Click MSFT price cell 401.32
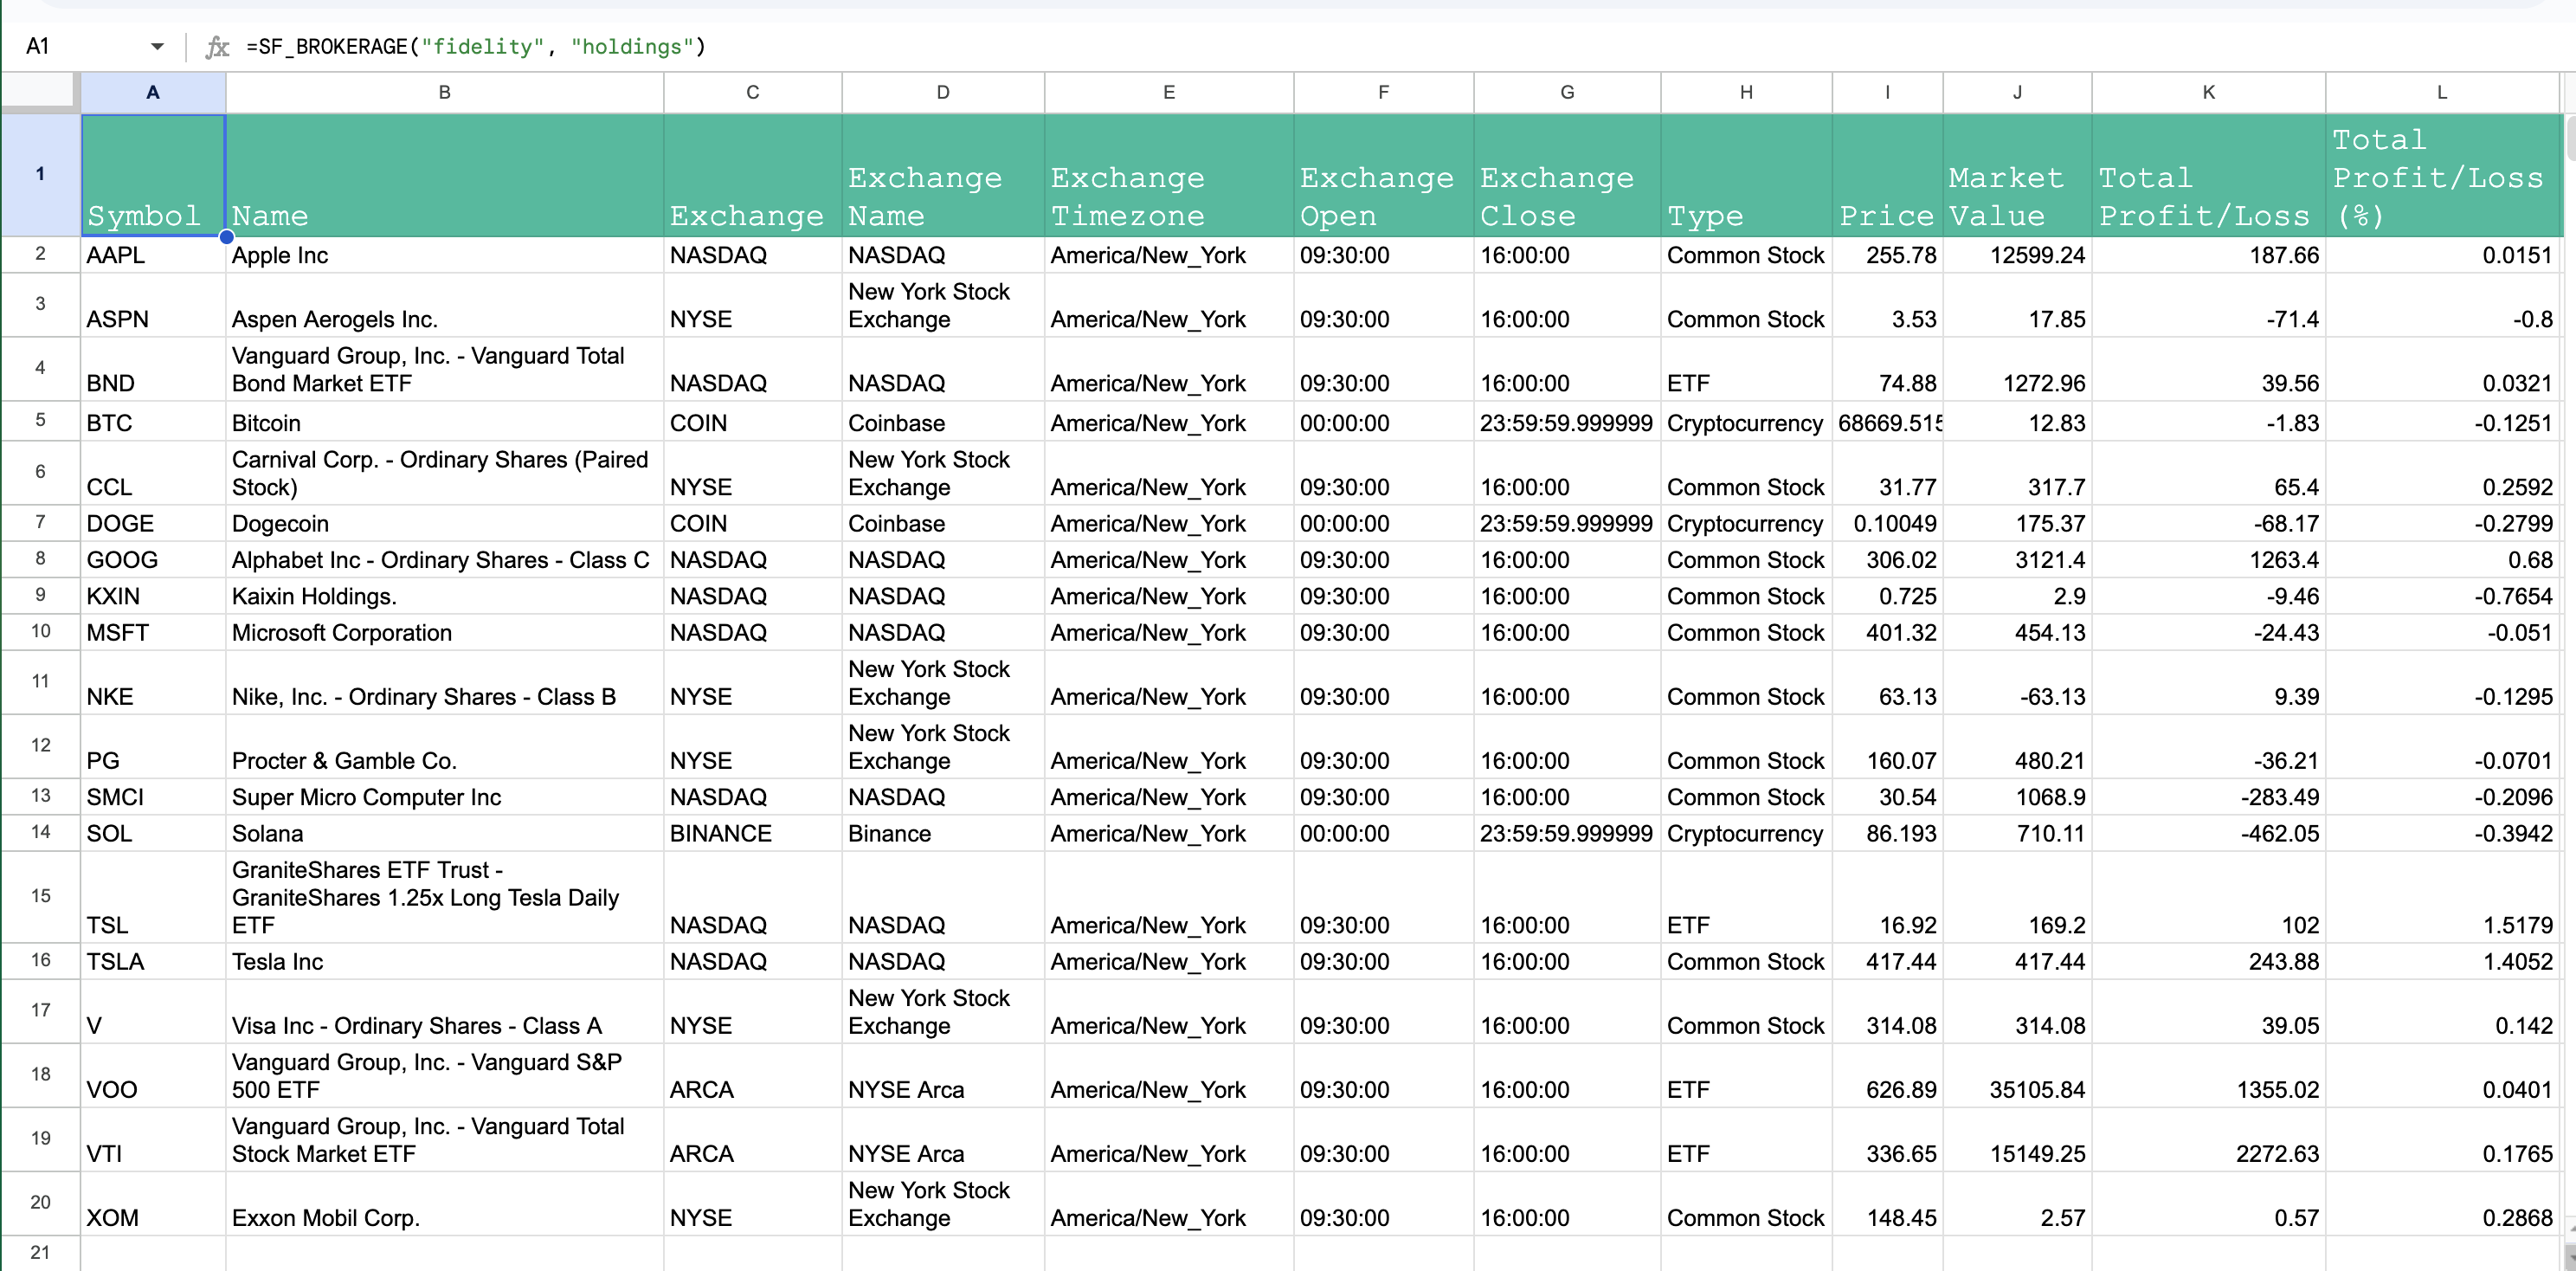The height and width of the screenshot is (1271, 2576). 1887,632
